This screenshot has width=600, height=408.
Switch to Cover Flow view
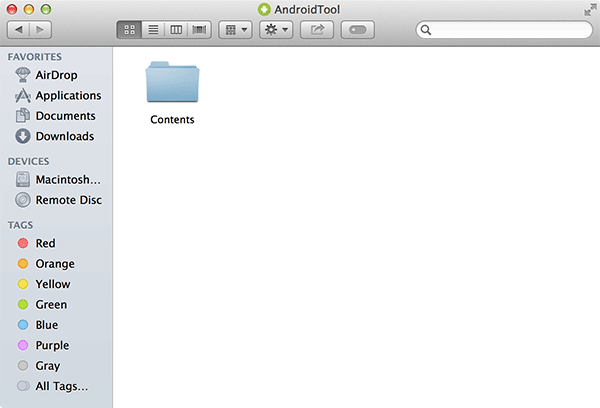199,29
